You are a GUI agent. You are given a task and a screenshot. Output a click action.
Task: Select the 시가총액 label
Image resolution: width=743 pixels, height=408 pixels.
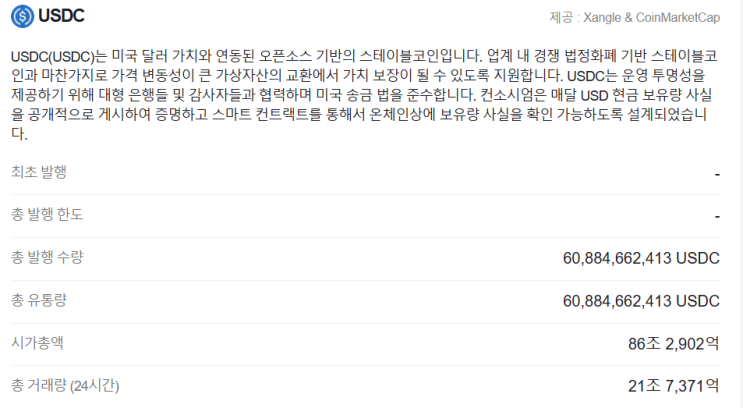[37, 343]
